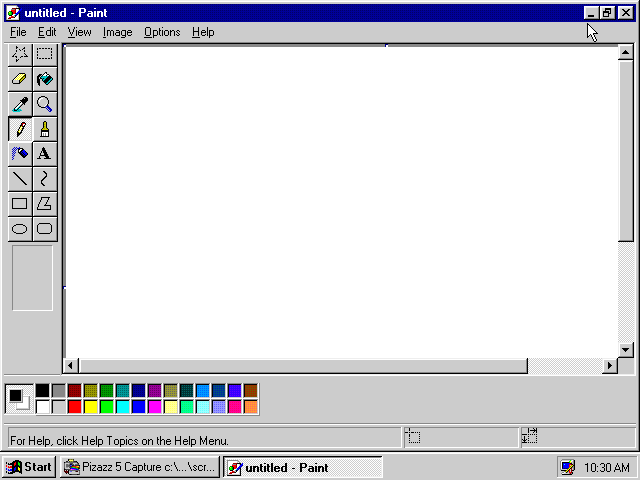Choose the straight Line tool
This screenshot has width=640, height=480.
click(x=20, y=179)
